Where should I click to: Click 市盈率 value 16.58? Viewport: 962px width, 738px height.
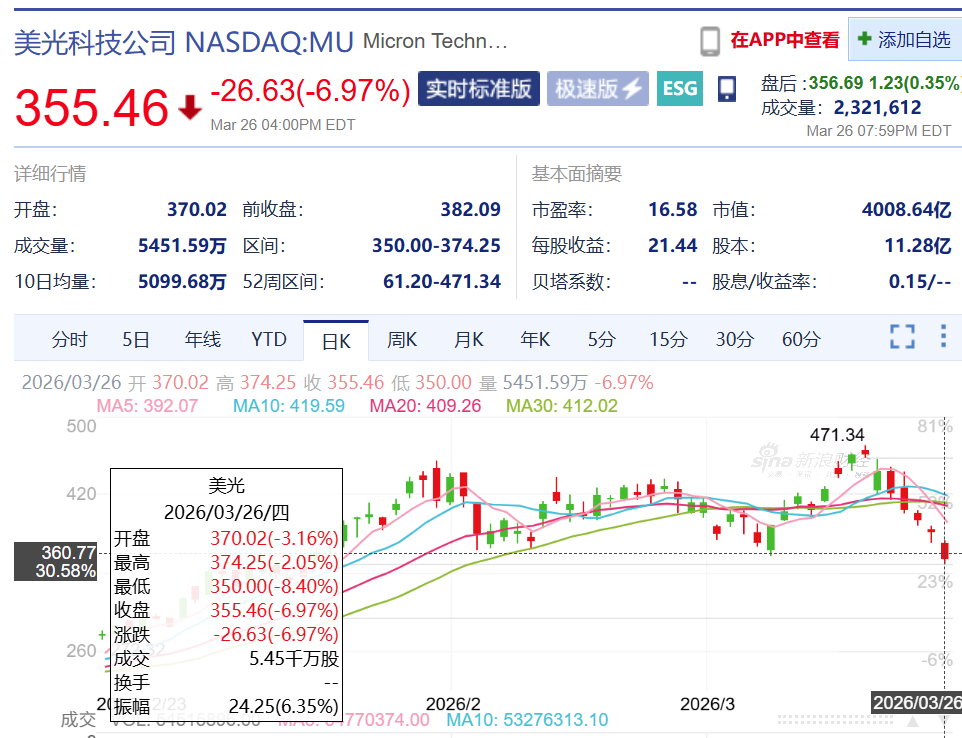[x=673, y=210]
